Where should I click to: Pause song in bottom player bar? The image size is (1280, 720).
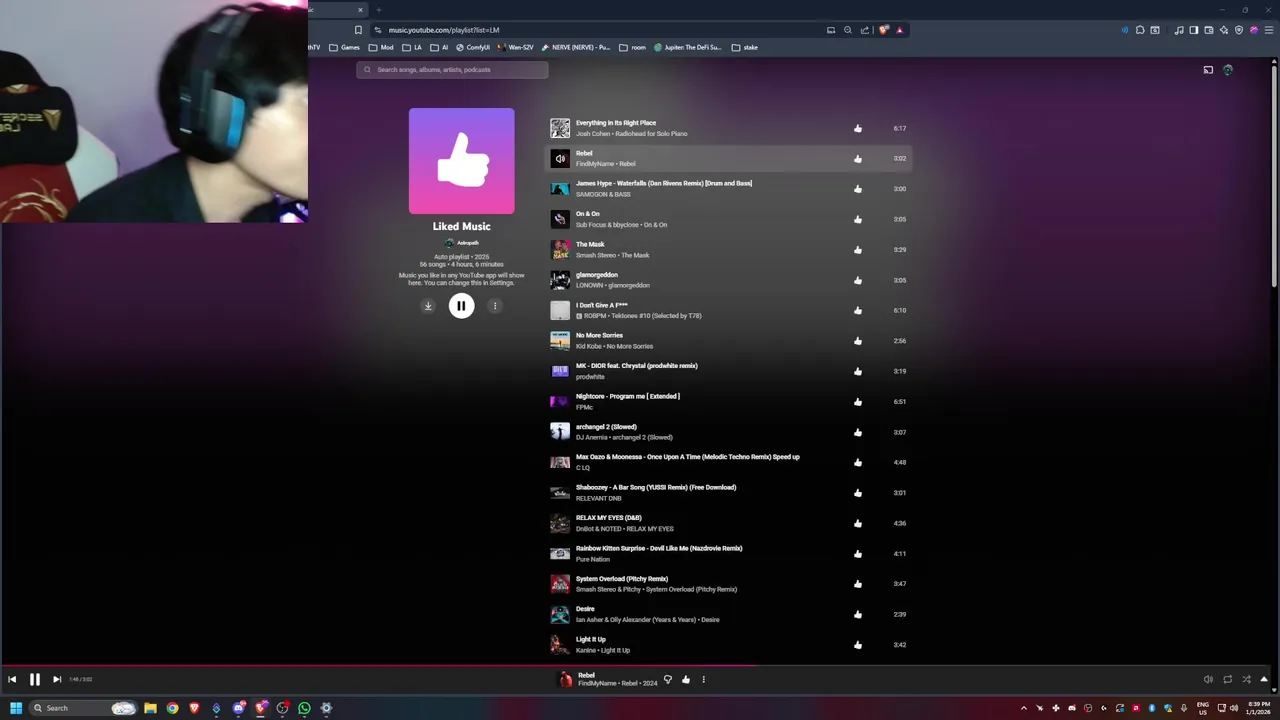[34, 679]
